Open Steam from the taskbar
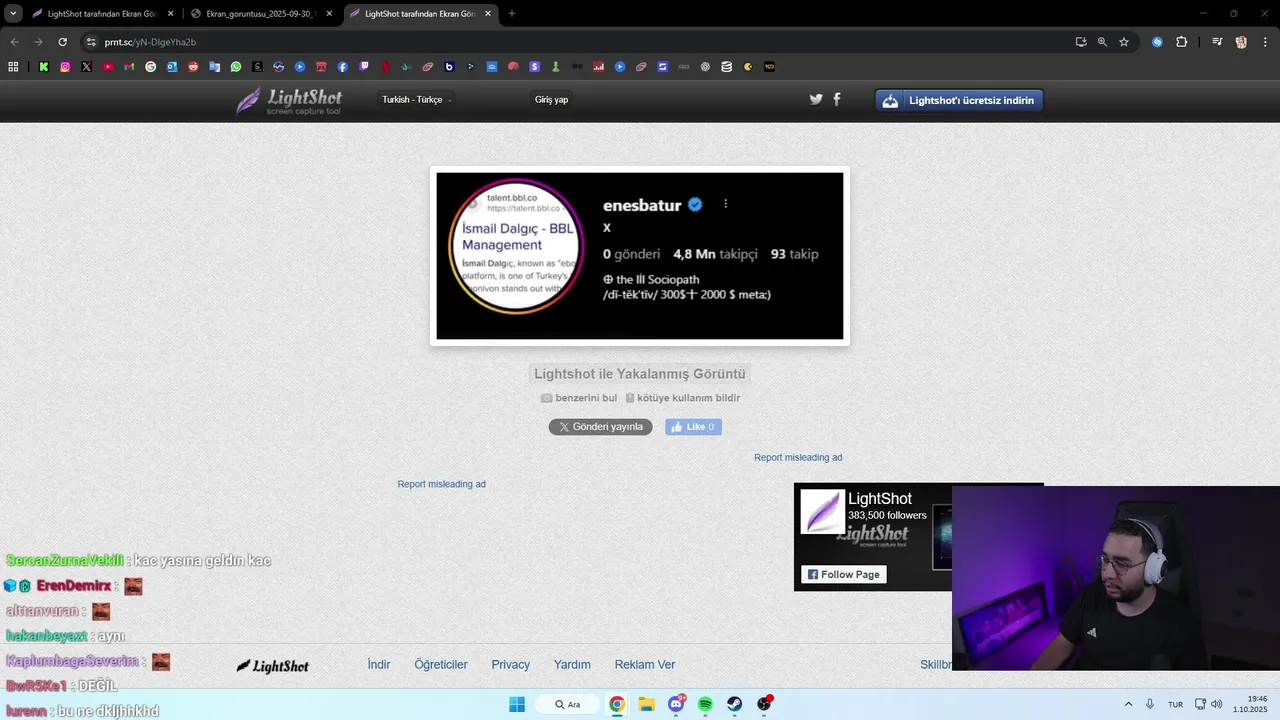 [734, 704]
